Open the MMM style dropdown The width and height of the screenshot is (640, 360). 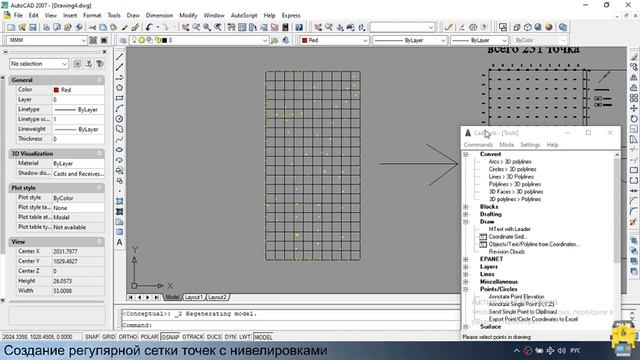click(x=83, y=40)
